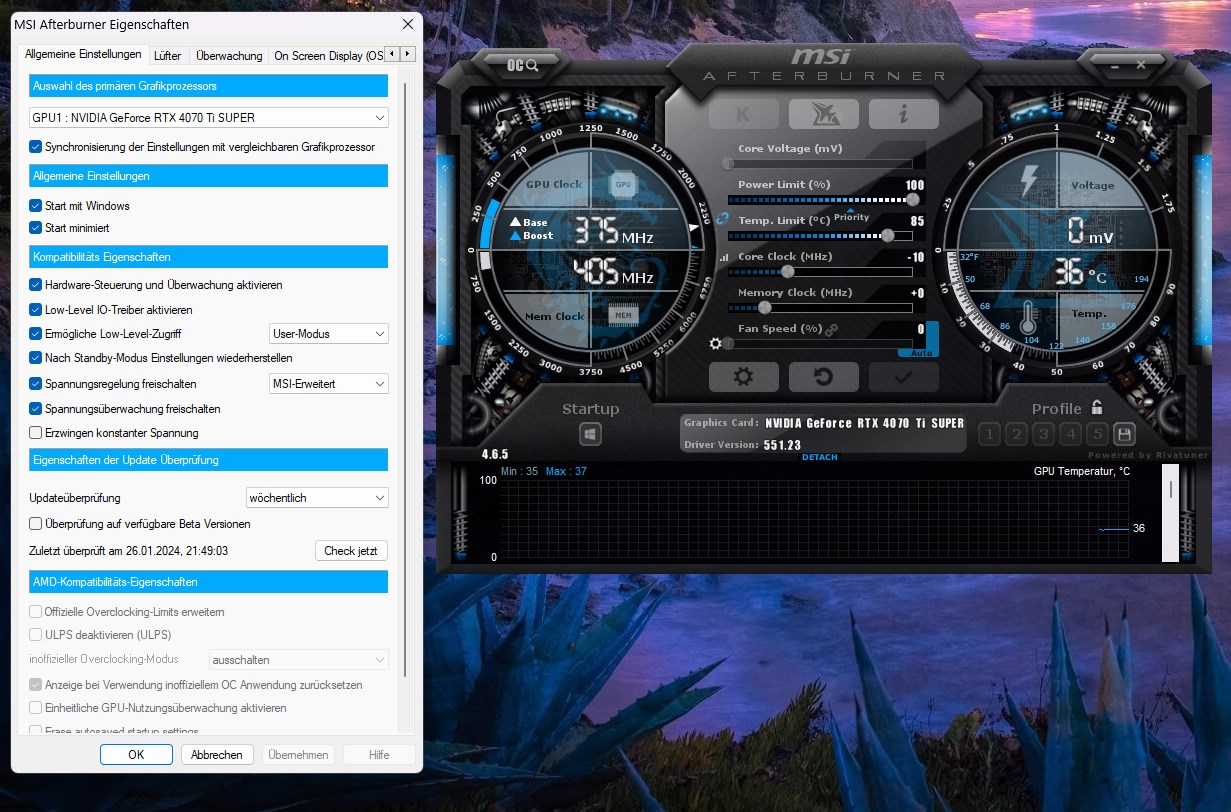This screenshot has height=812, width=1231.
Task: Click the save profile floppy icon
Action: coord(1124,434)
